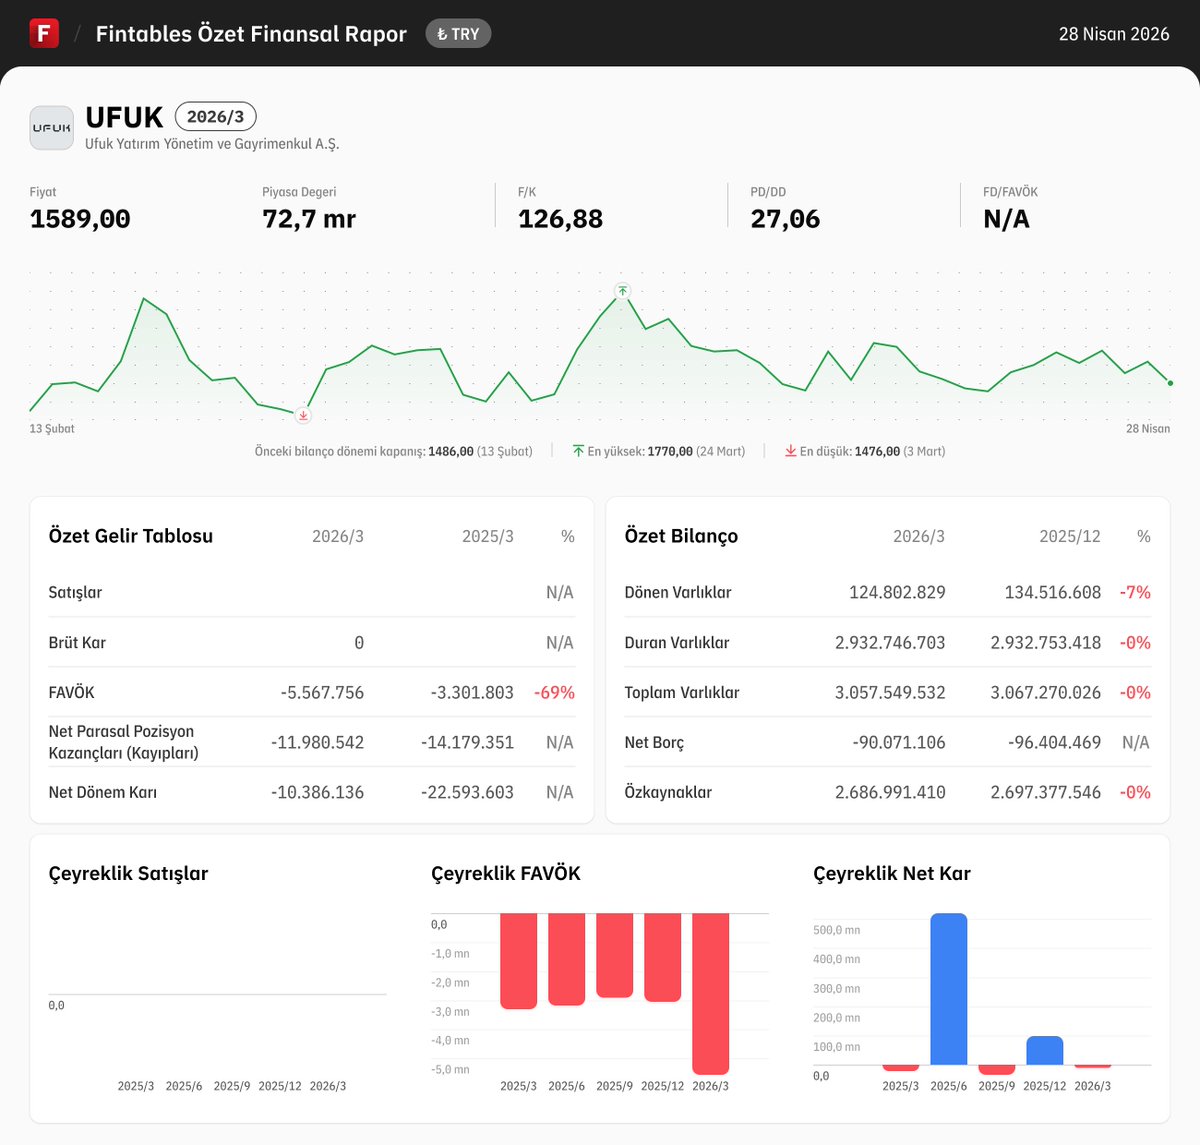
Task: Click the 2026/3 period badge
Action: [215, 117]
